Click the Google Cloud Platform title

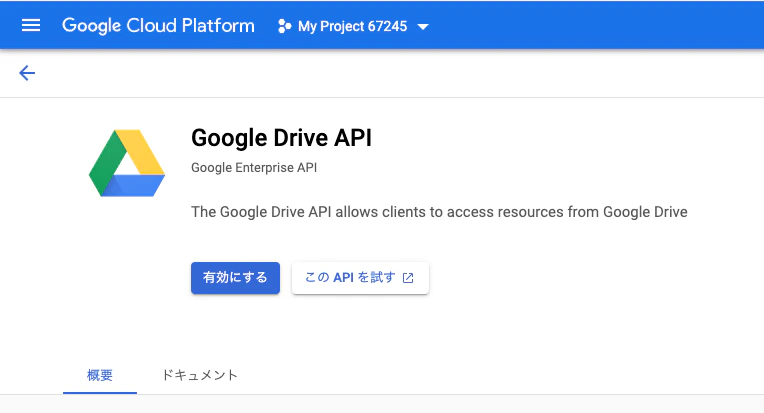point(158,26)
